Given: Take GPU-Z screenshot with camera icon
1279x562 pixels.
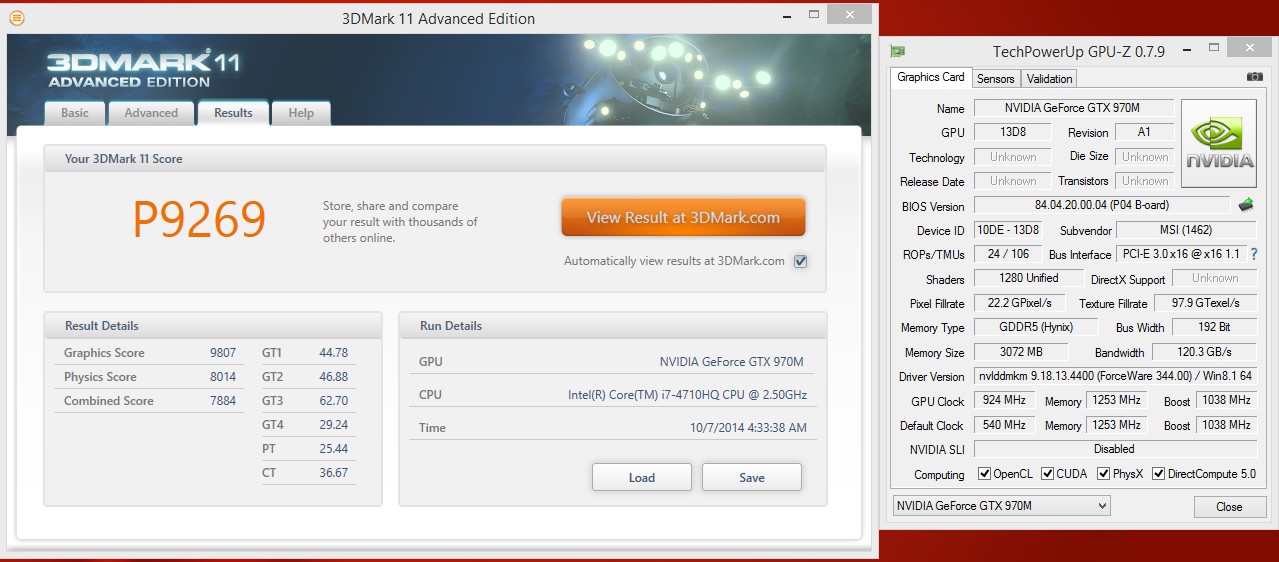Looking at the screenshot, I should (x=1254, y=77).
